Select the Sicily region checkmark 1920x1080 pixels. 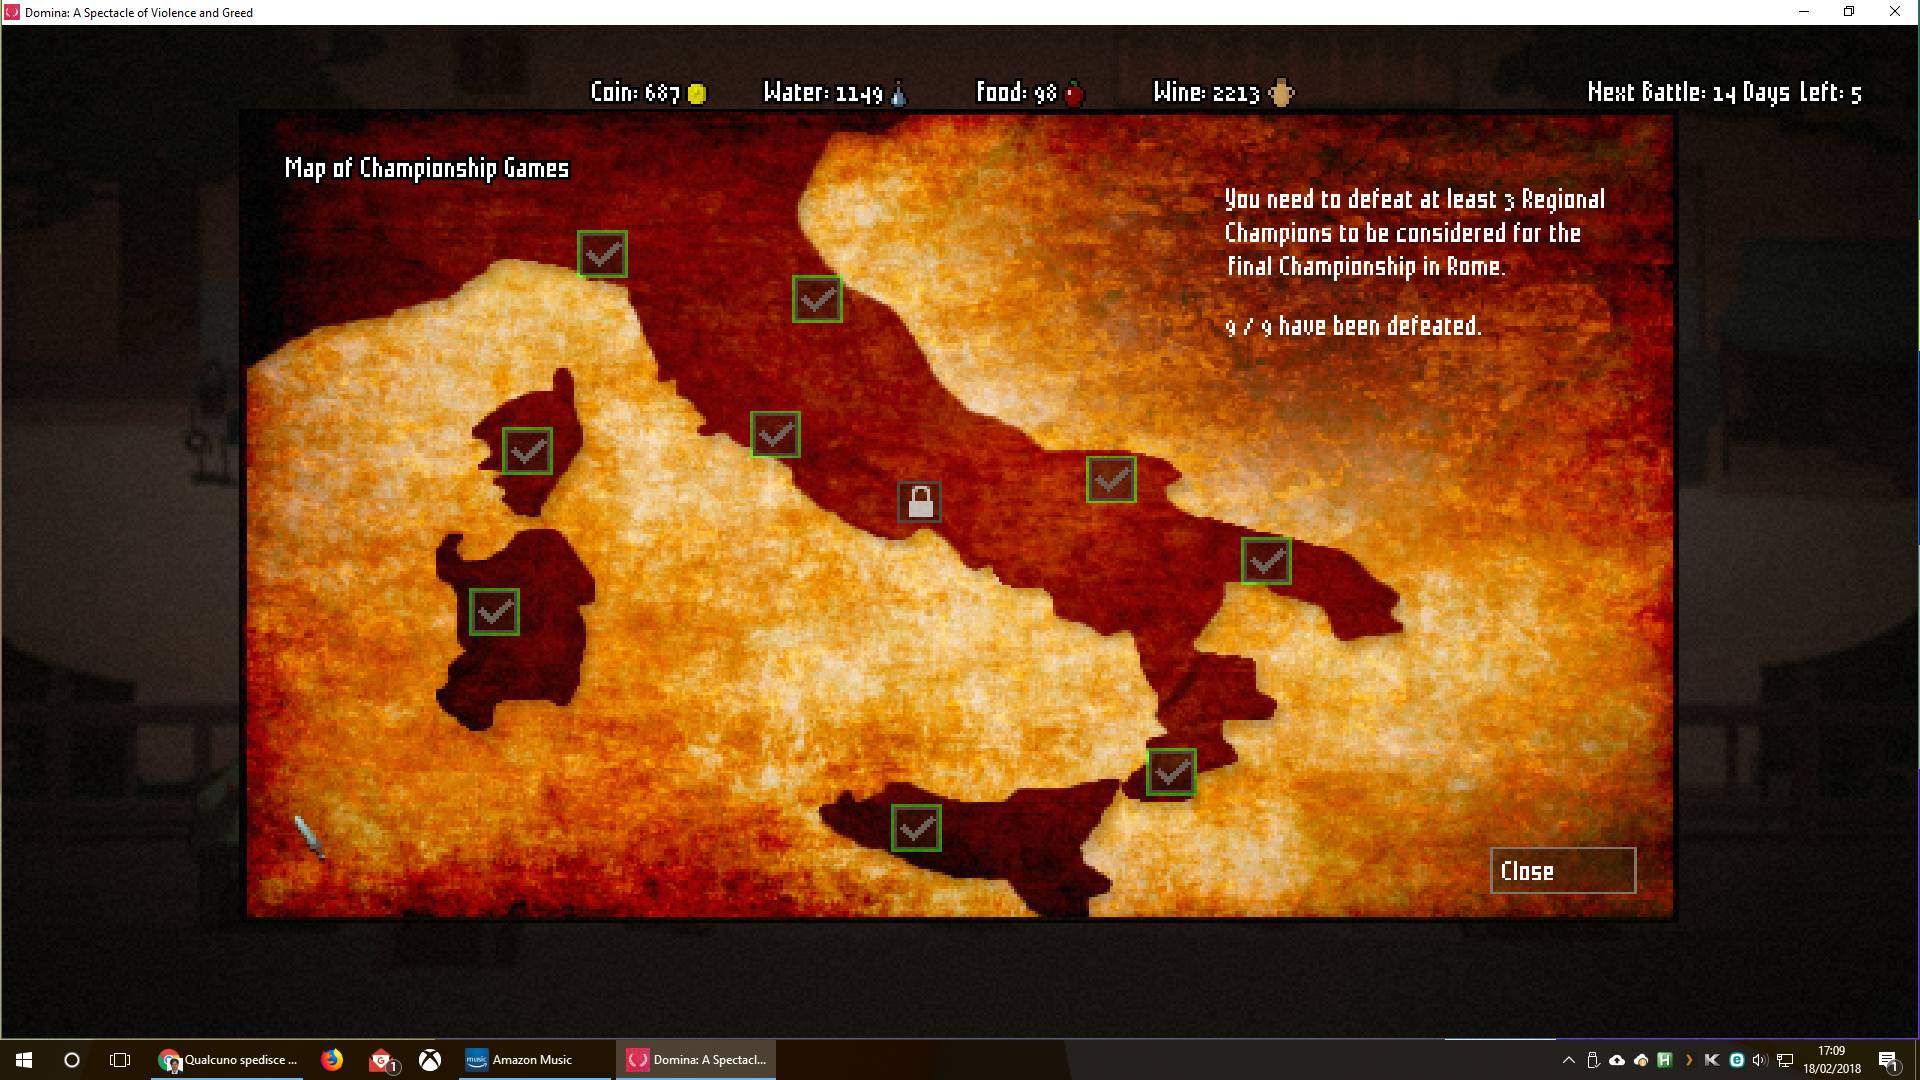tap(916, 827)
